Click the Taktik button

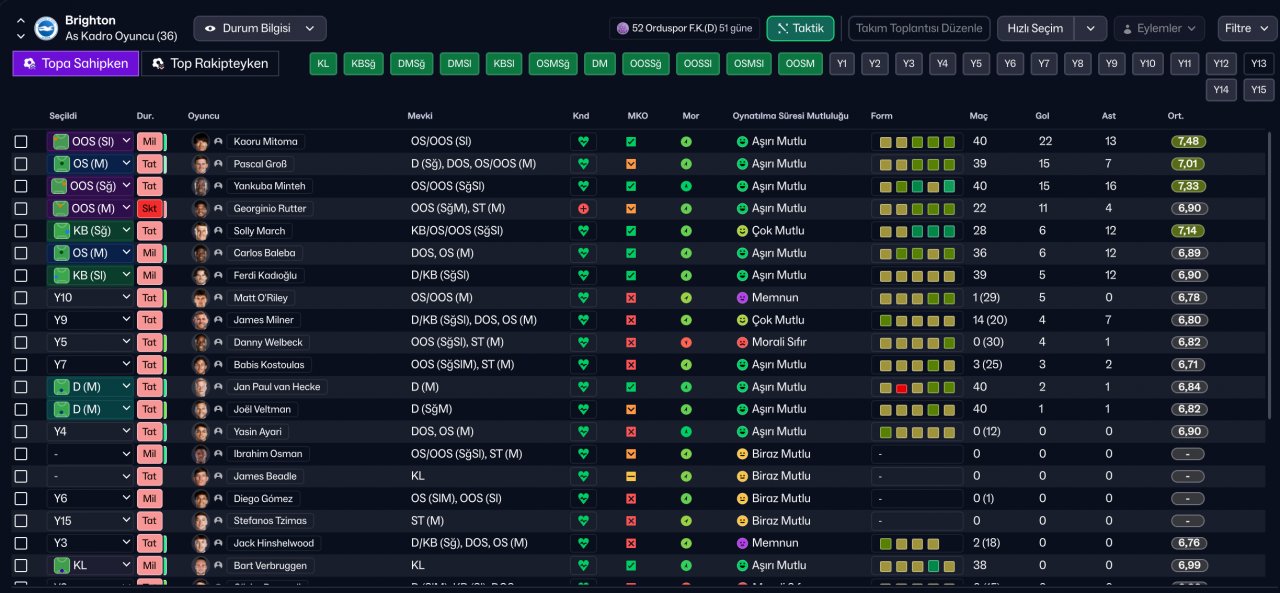tap(800, 28)
